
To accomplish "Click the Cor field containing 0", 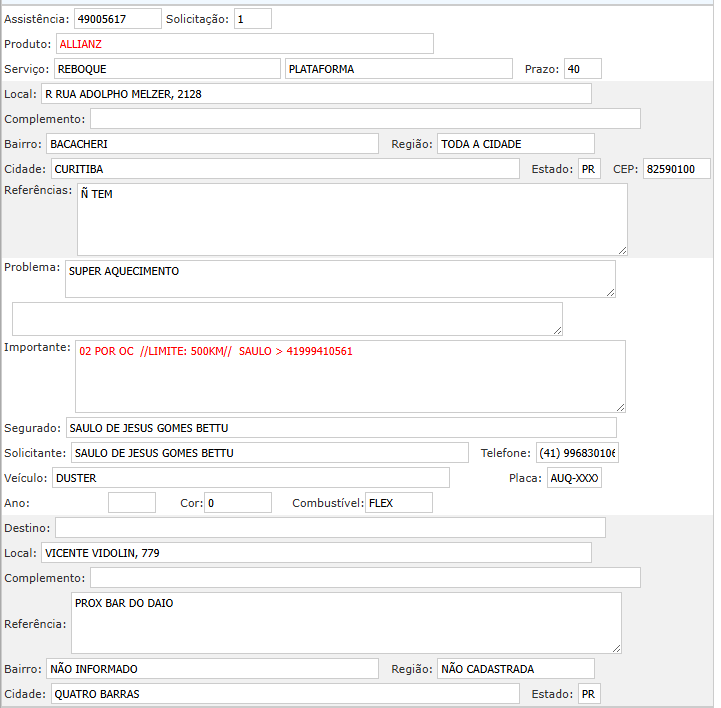I will (238, 502).
